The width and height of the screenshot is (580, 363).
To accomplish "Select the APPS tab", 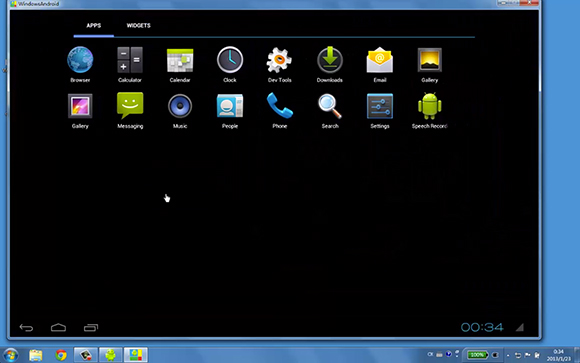I will pos(94,26).
